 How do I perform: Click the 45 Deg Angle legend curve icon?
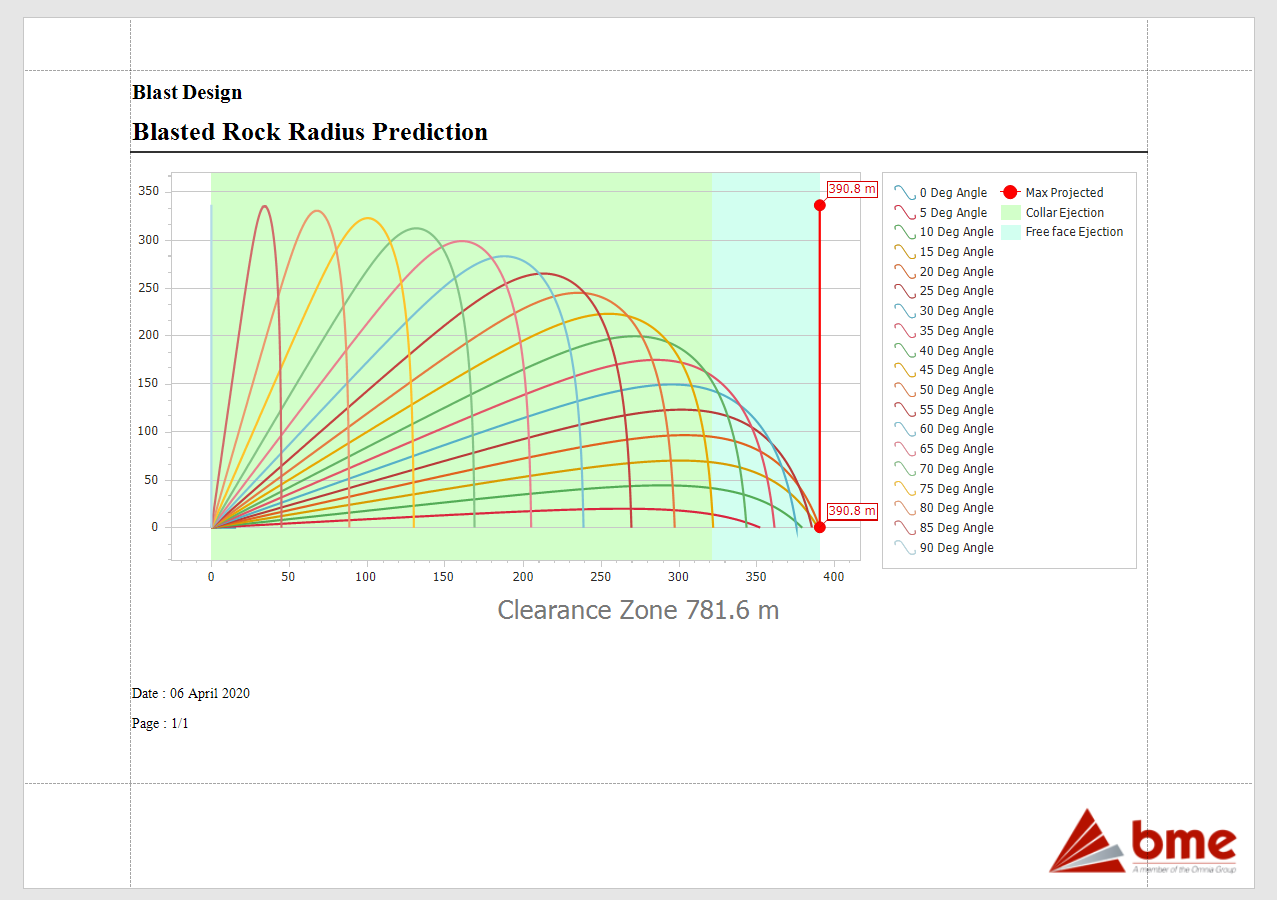[x=905, y=370]
